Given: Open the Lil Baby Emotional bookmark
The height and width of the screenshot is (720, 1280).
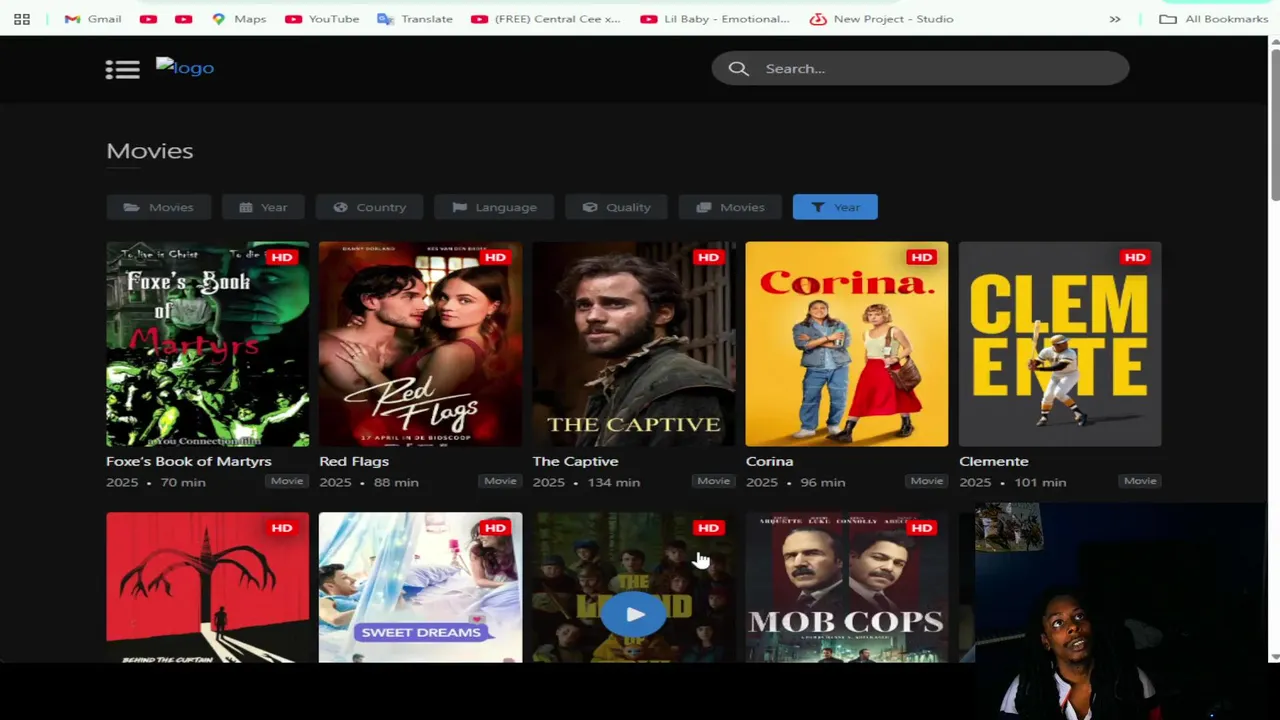Looking at the screenshot, I should [715, 19].
